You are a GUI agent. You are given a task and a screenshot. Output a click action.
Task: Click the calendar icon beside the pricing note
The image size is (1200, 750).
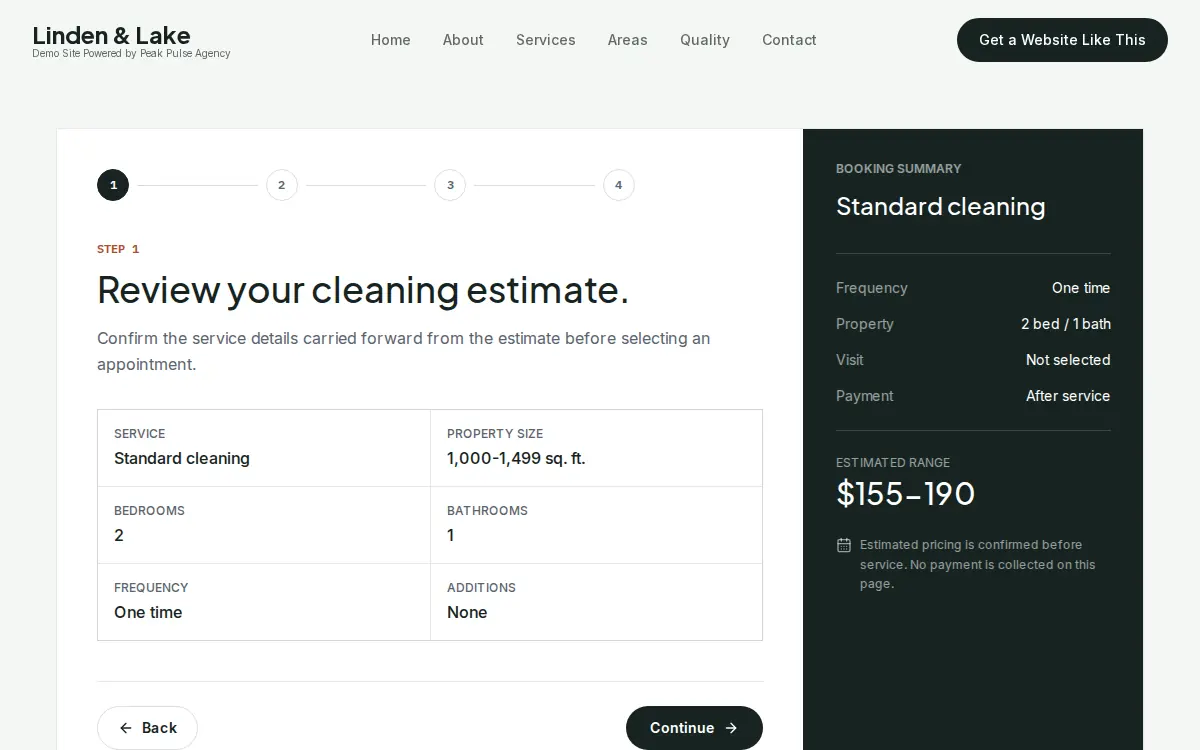coord(844,545)
